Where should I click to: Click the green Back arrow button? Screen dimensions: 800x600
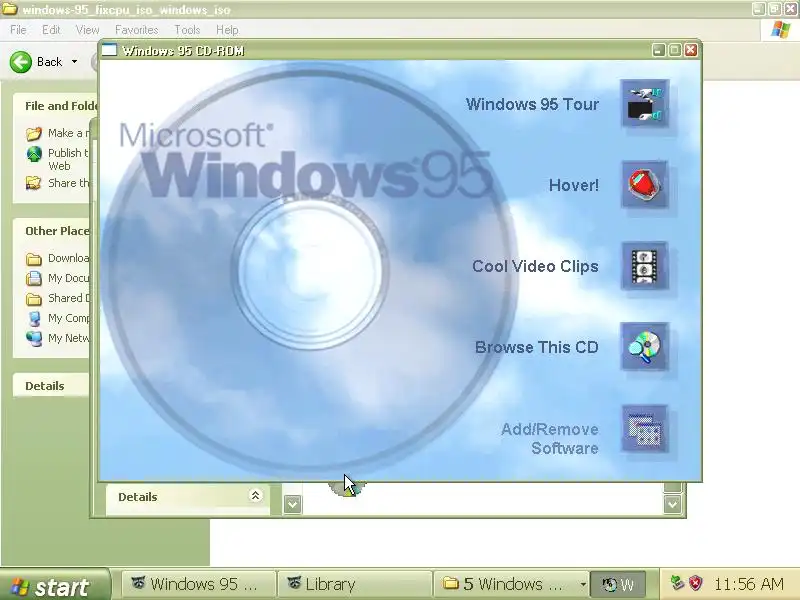pyautogui.click(x=21, y=62)
